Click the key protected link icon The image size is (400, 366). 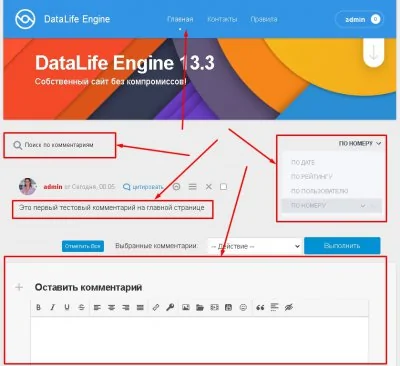[x=170, y=307]
